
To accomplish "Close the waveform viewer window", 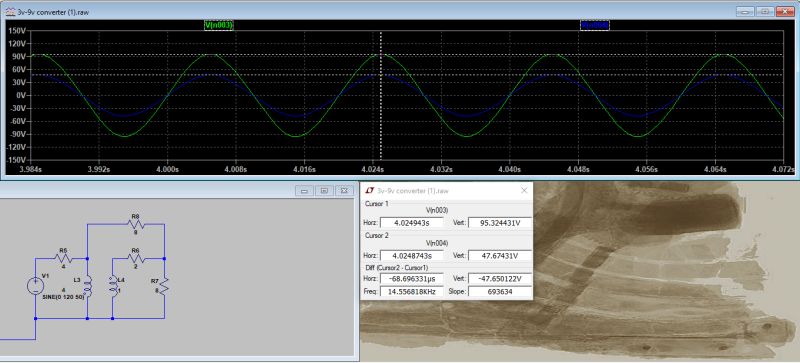I will 786,11.
